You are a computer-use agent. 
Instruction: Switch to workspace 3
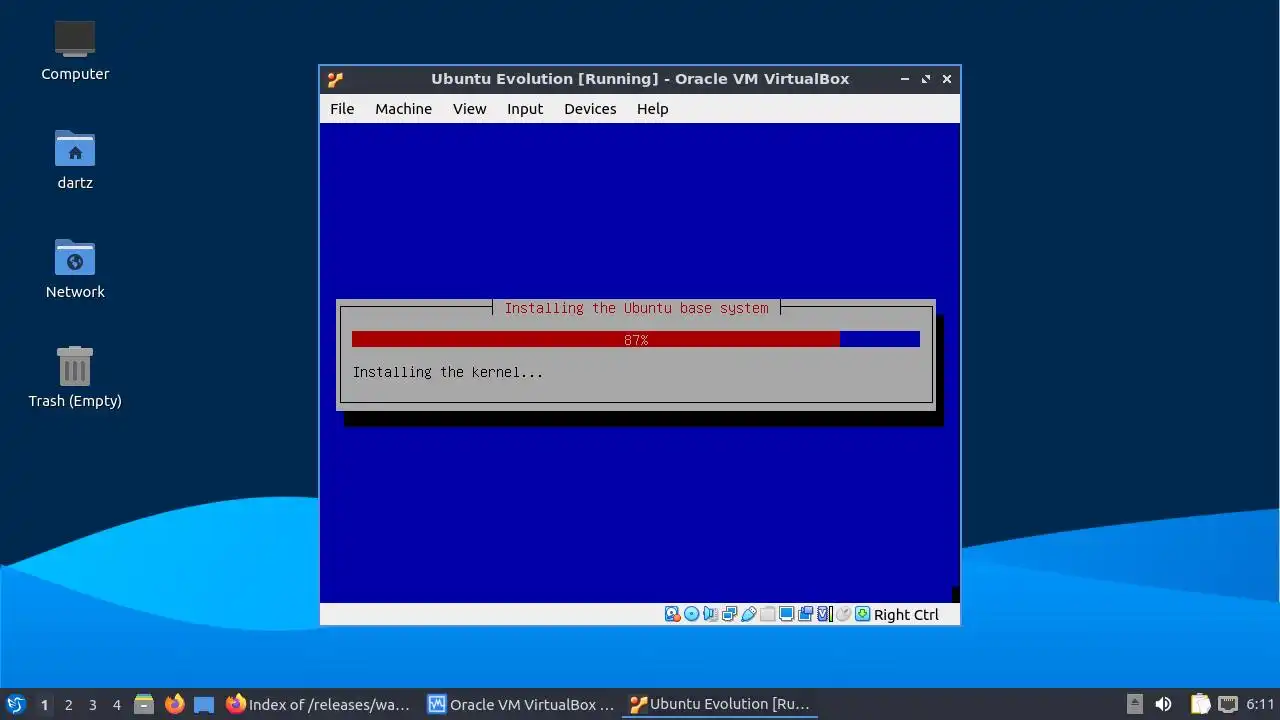pos(92,704)
